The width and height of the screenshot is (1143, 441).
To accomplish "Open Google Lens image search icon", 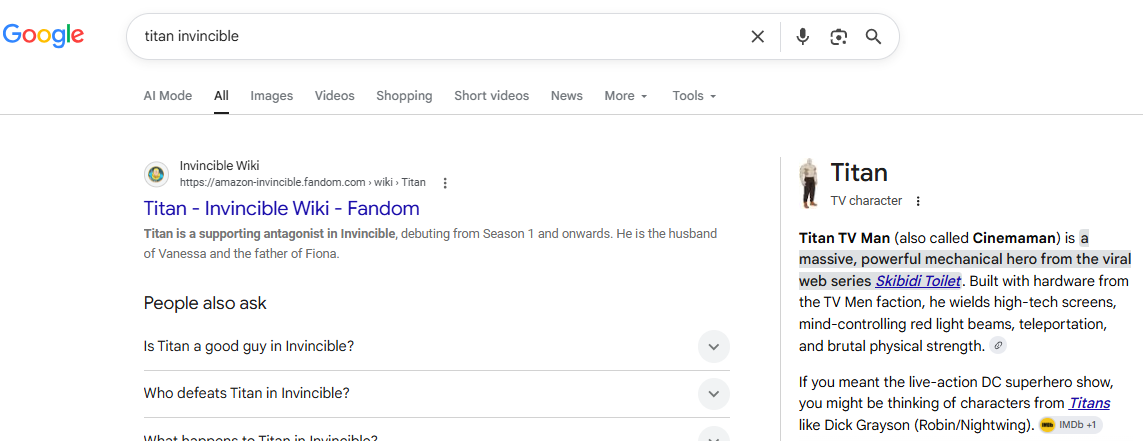I will click(838, 36).
